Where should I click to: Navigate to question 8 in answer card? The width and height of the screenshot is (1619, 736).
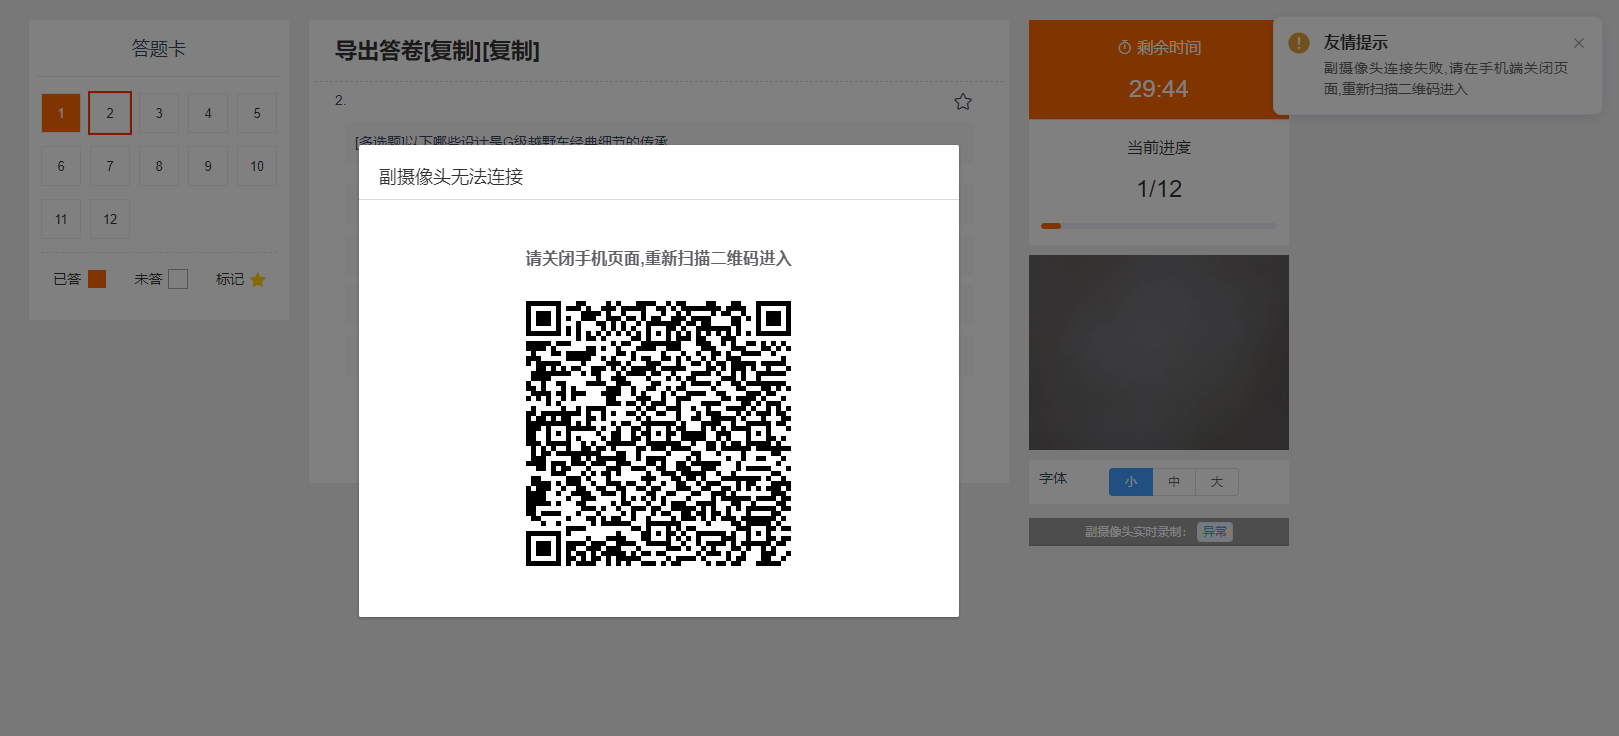point(159,166)
